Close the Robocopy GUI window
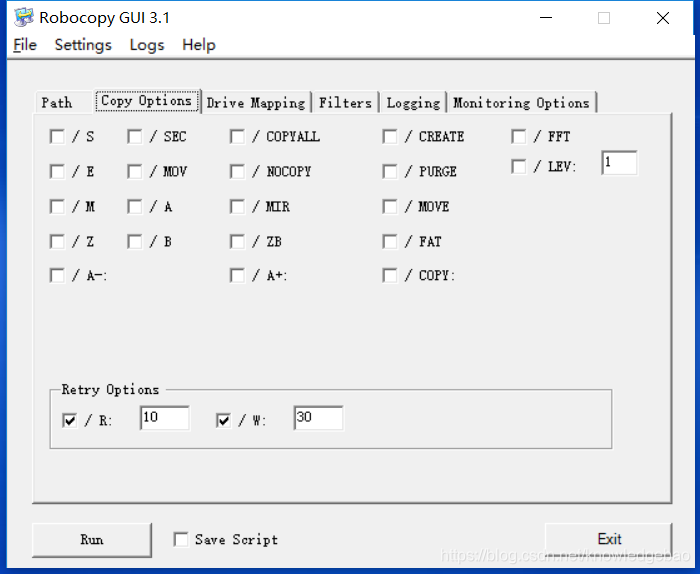The image size is (700, 574). (663, 18)
